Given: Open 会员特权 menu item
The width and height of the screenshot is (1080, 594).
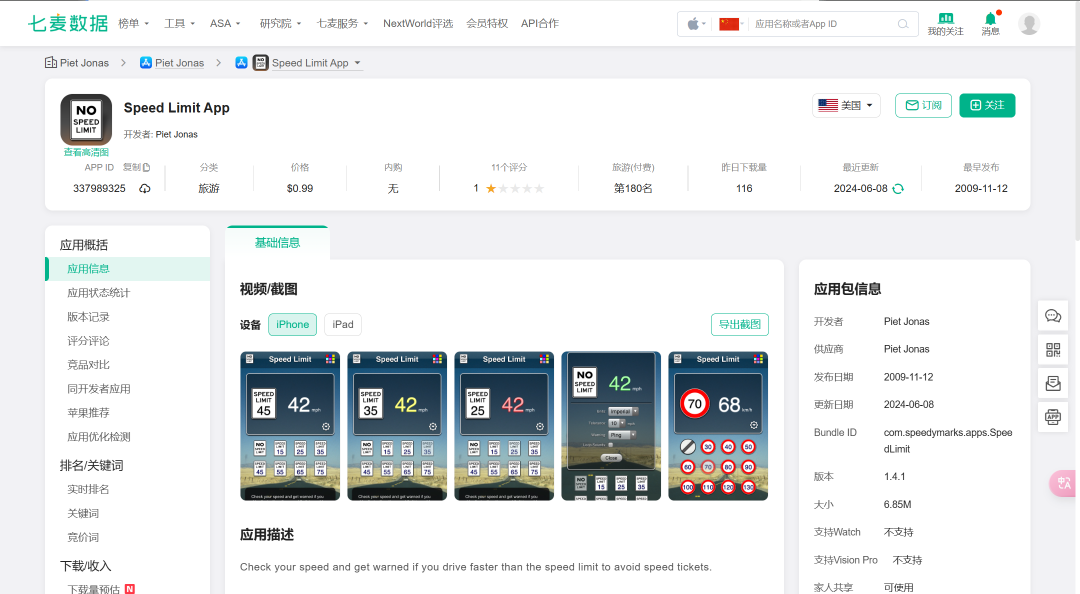Looking at the screenshot, I should click(487, 23).
